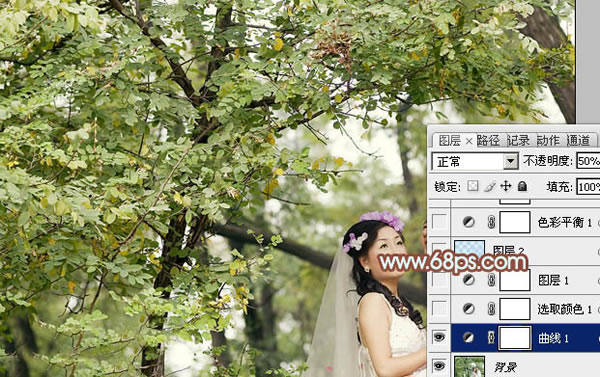The image size is (600, 377).
Task: Select layer name 曲线 1
Action: (x=553, y=338)
